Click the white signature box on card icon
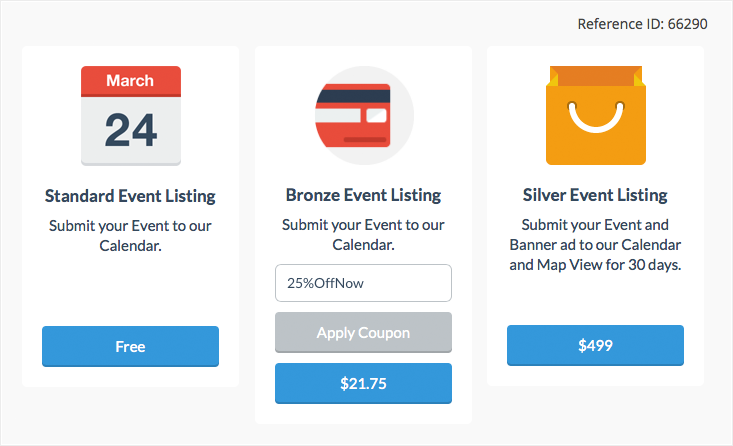Screen dimensions: 733x446 (376, 116)
